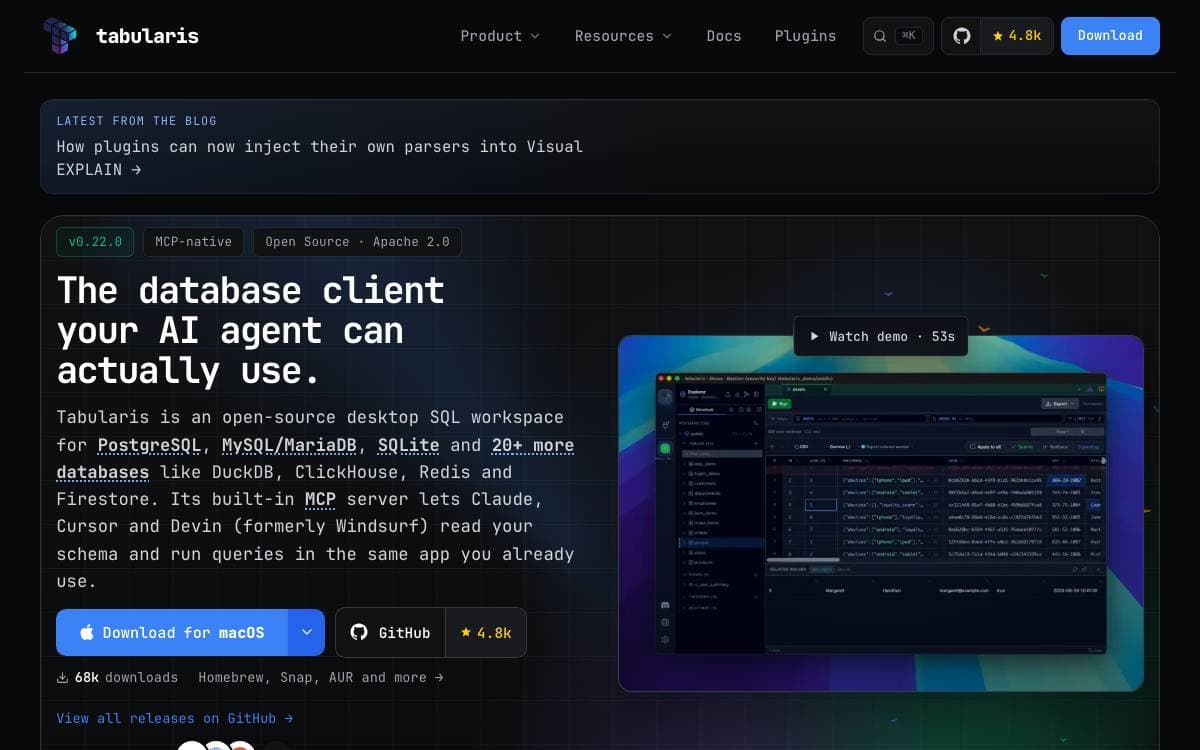The height and width of the screenshot is (750, 1200).
Task: Click the MCP-native badge
Action: tap(194, 242)
